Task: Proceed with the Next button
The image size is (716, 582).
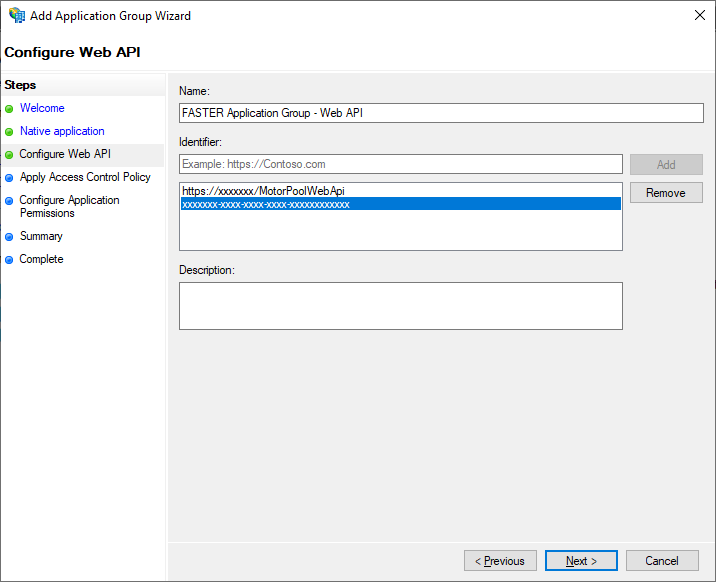Action: tap(581, 561)
